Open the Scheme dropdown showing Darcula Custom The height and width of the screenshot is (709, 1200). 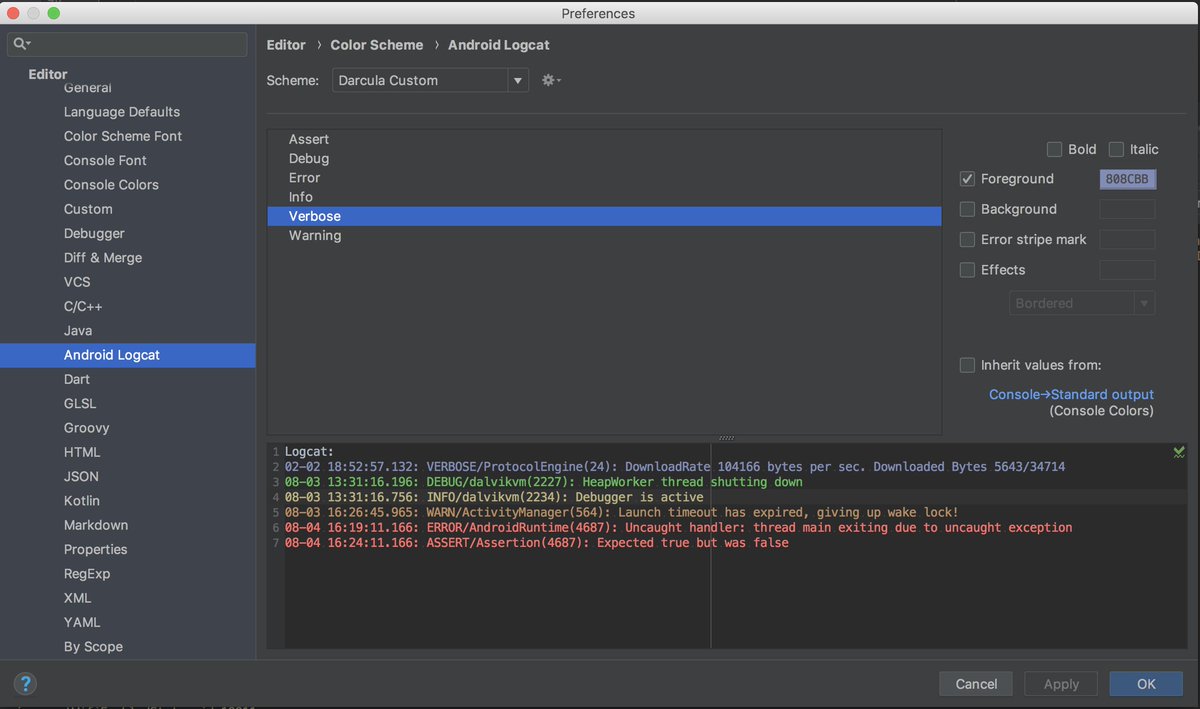click(x=430, y=80)
